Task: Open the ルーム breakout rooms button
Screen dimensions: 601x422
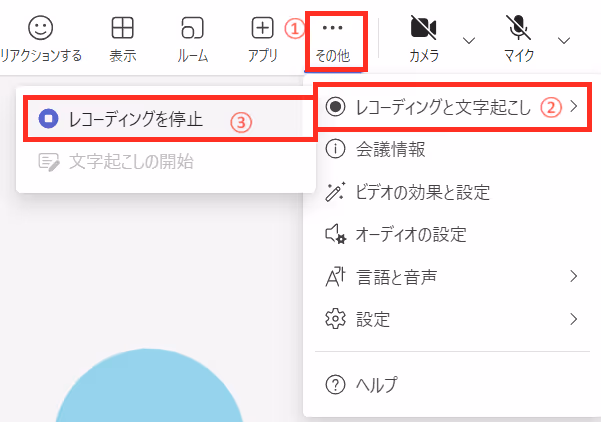Action: click(192, 39)
